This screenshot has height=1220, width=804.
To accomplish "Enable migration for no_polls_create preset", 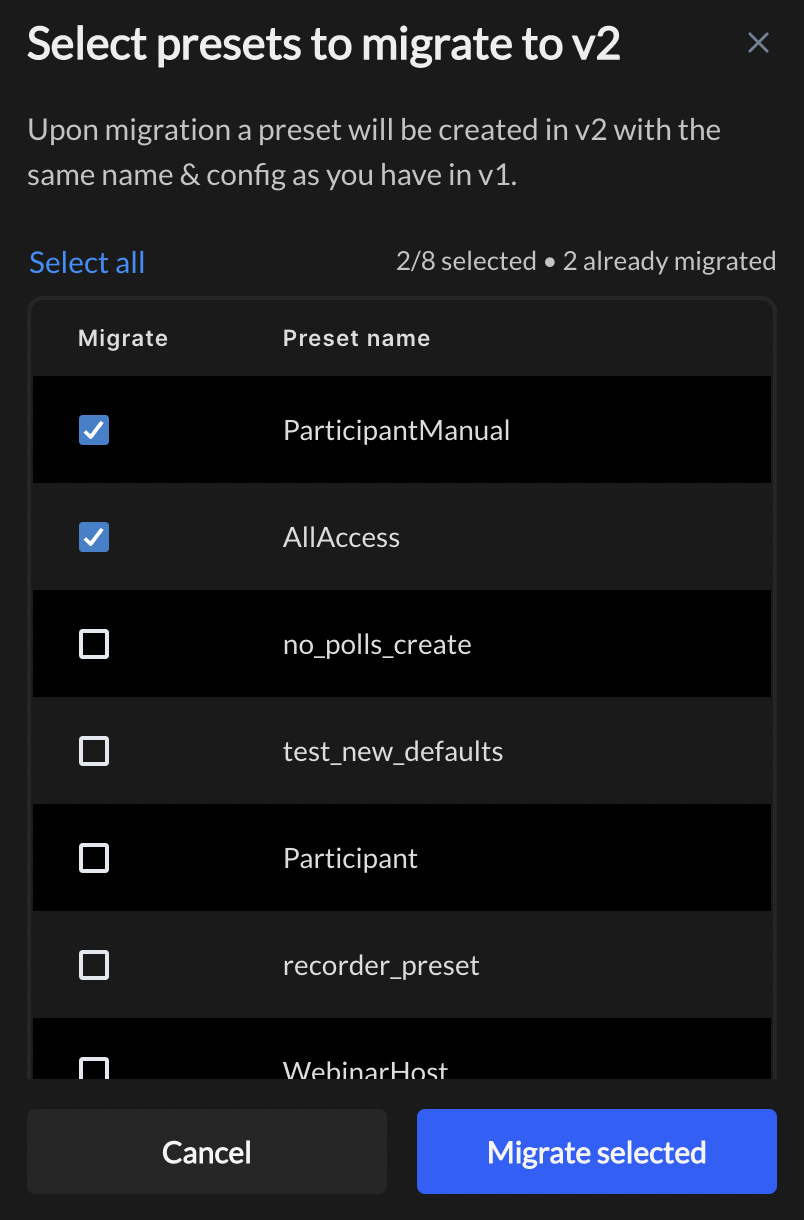I will tap(93, 644).
